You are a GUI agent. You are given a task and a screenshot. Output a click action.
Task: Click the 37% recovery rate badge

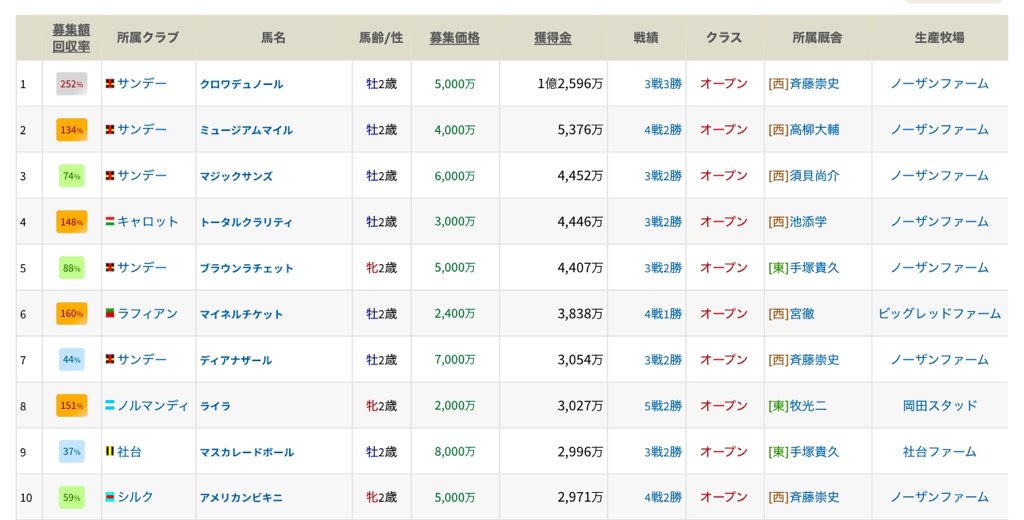click(71, 451)
